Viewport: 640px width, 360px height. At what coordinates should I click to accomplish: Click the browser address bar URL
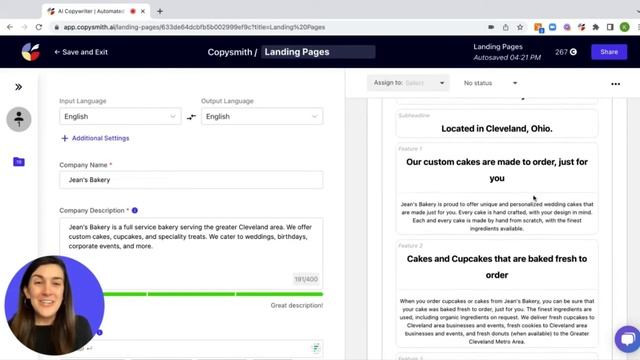(194, 27)
